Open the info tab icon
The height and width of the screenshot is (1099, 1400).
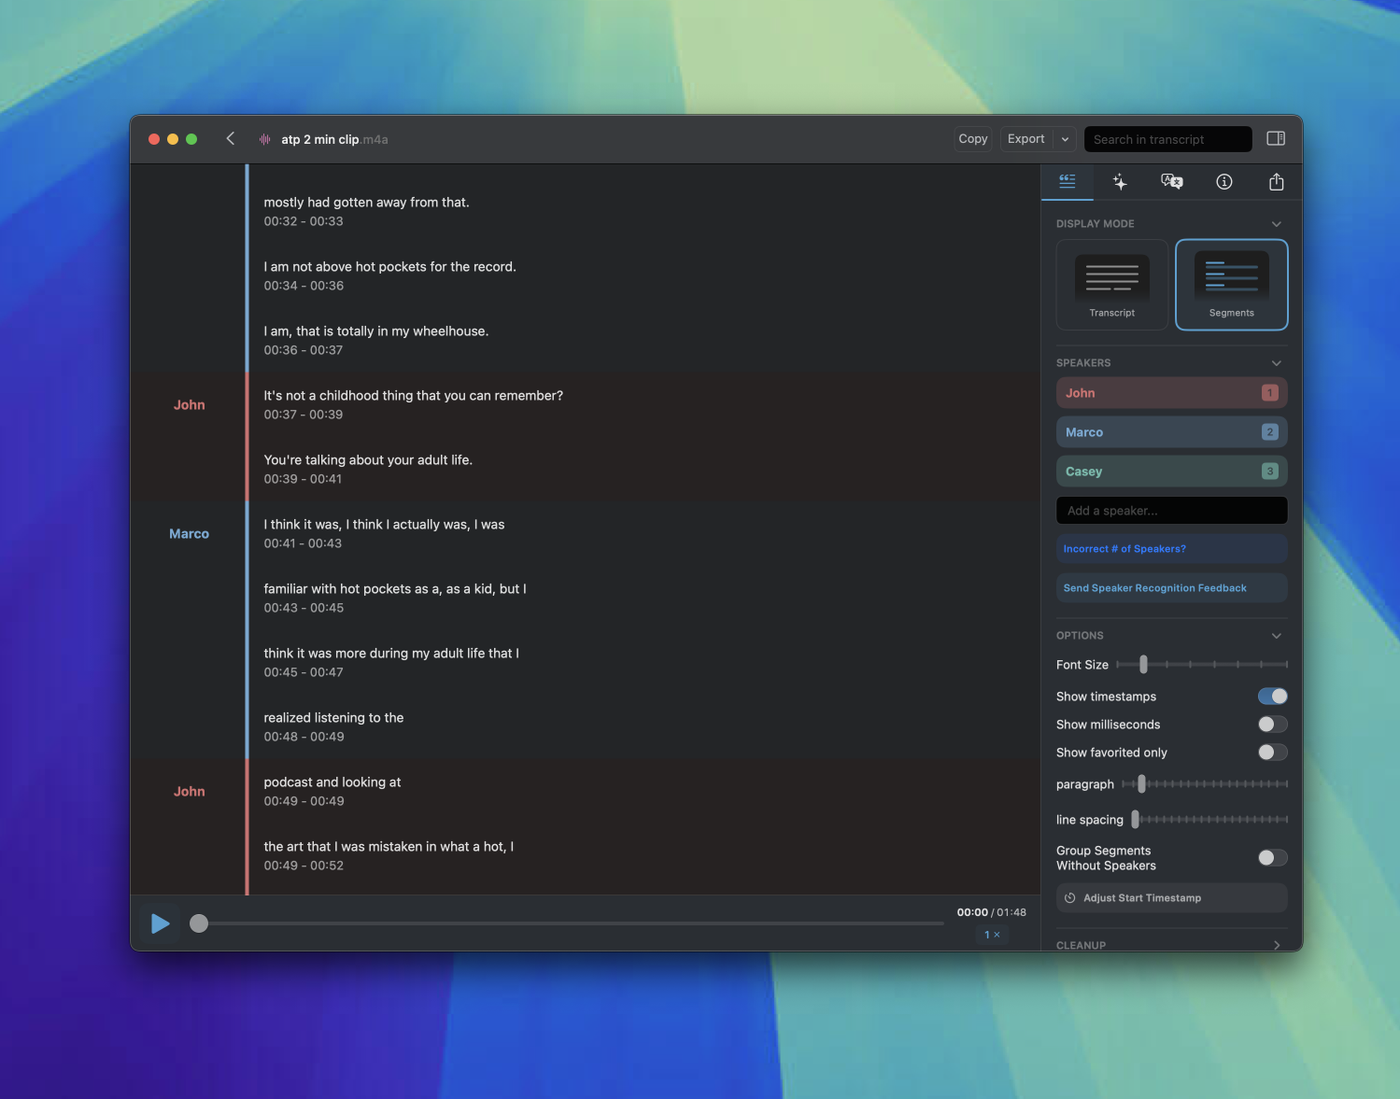[1224, 182]
